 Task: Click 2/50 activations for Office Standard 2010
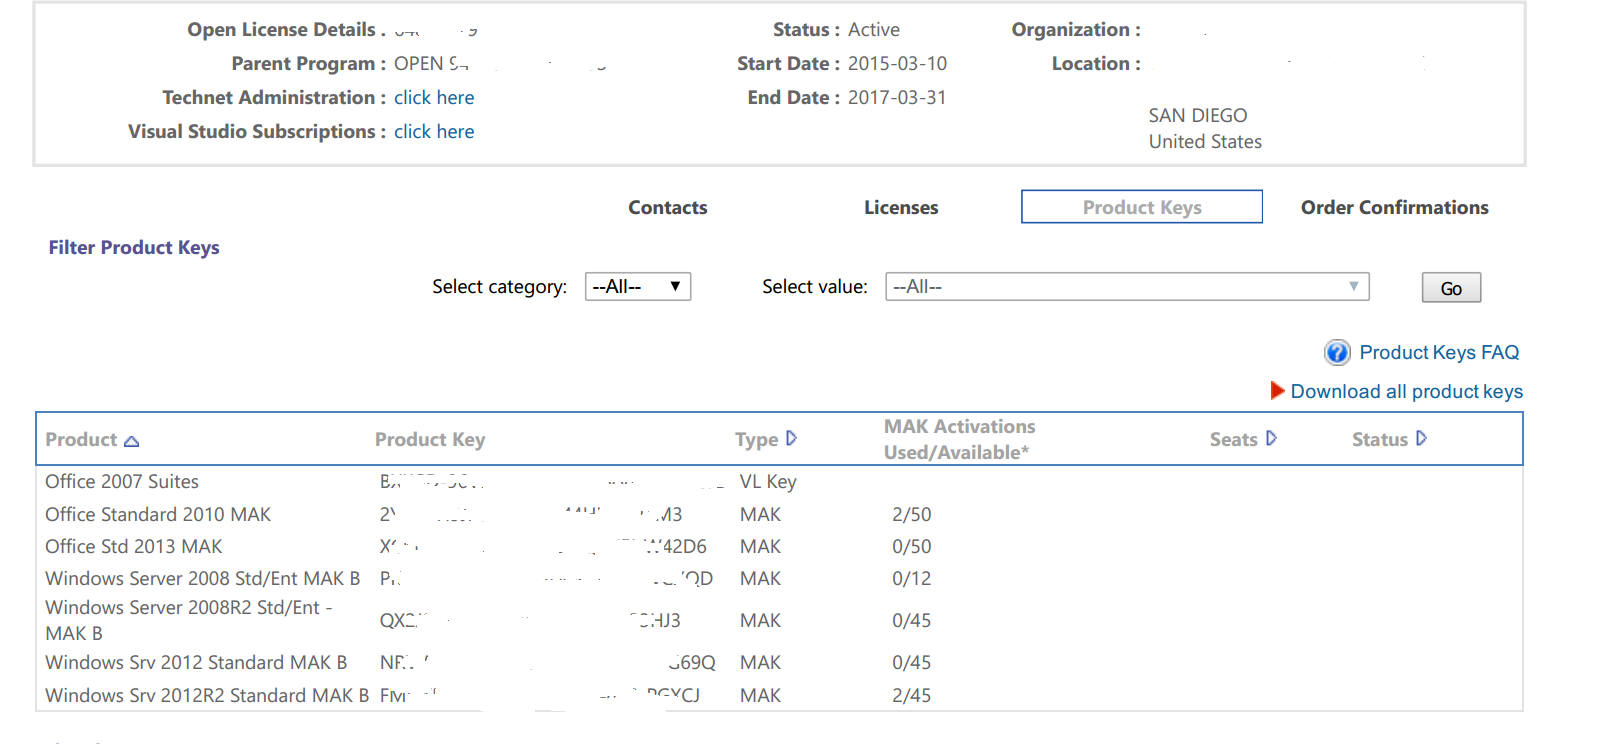click(x=912, y=514)
